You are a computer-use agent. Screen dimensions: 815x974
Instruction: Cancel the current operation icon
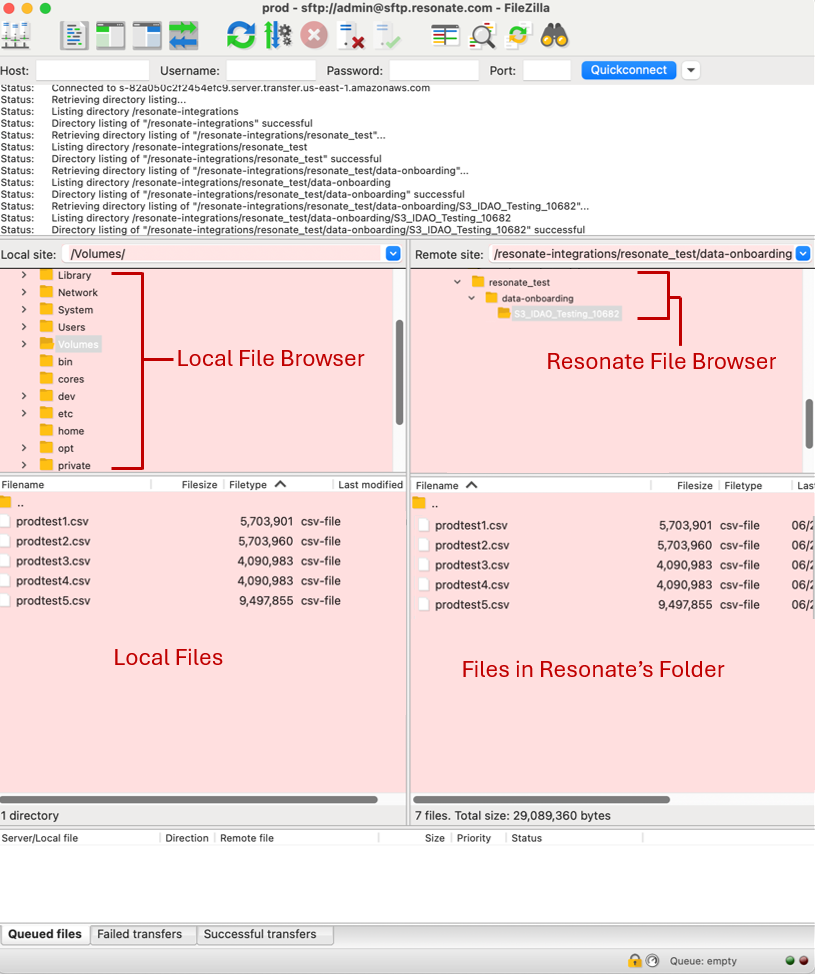(314, 35)
